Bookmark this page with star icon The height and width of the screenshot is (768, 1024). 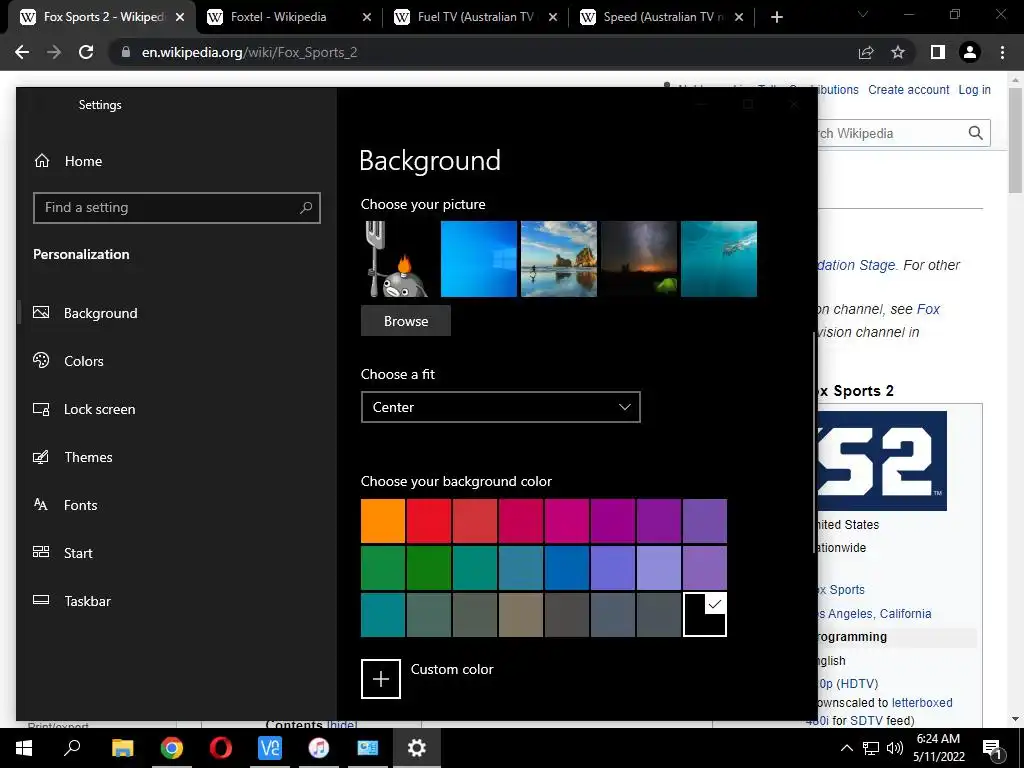898,52
